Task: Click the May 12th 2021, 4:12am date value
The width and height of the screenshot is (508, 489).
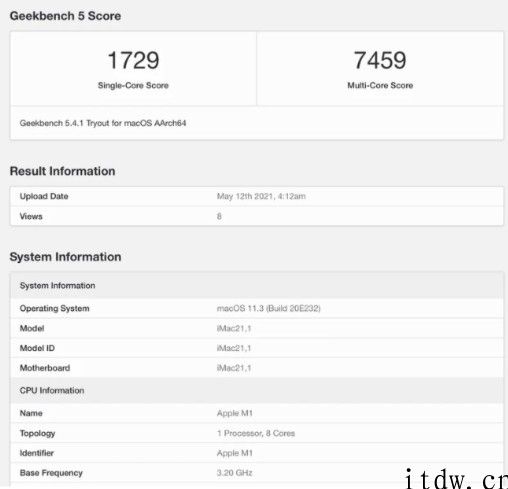Action: (261, 196)
